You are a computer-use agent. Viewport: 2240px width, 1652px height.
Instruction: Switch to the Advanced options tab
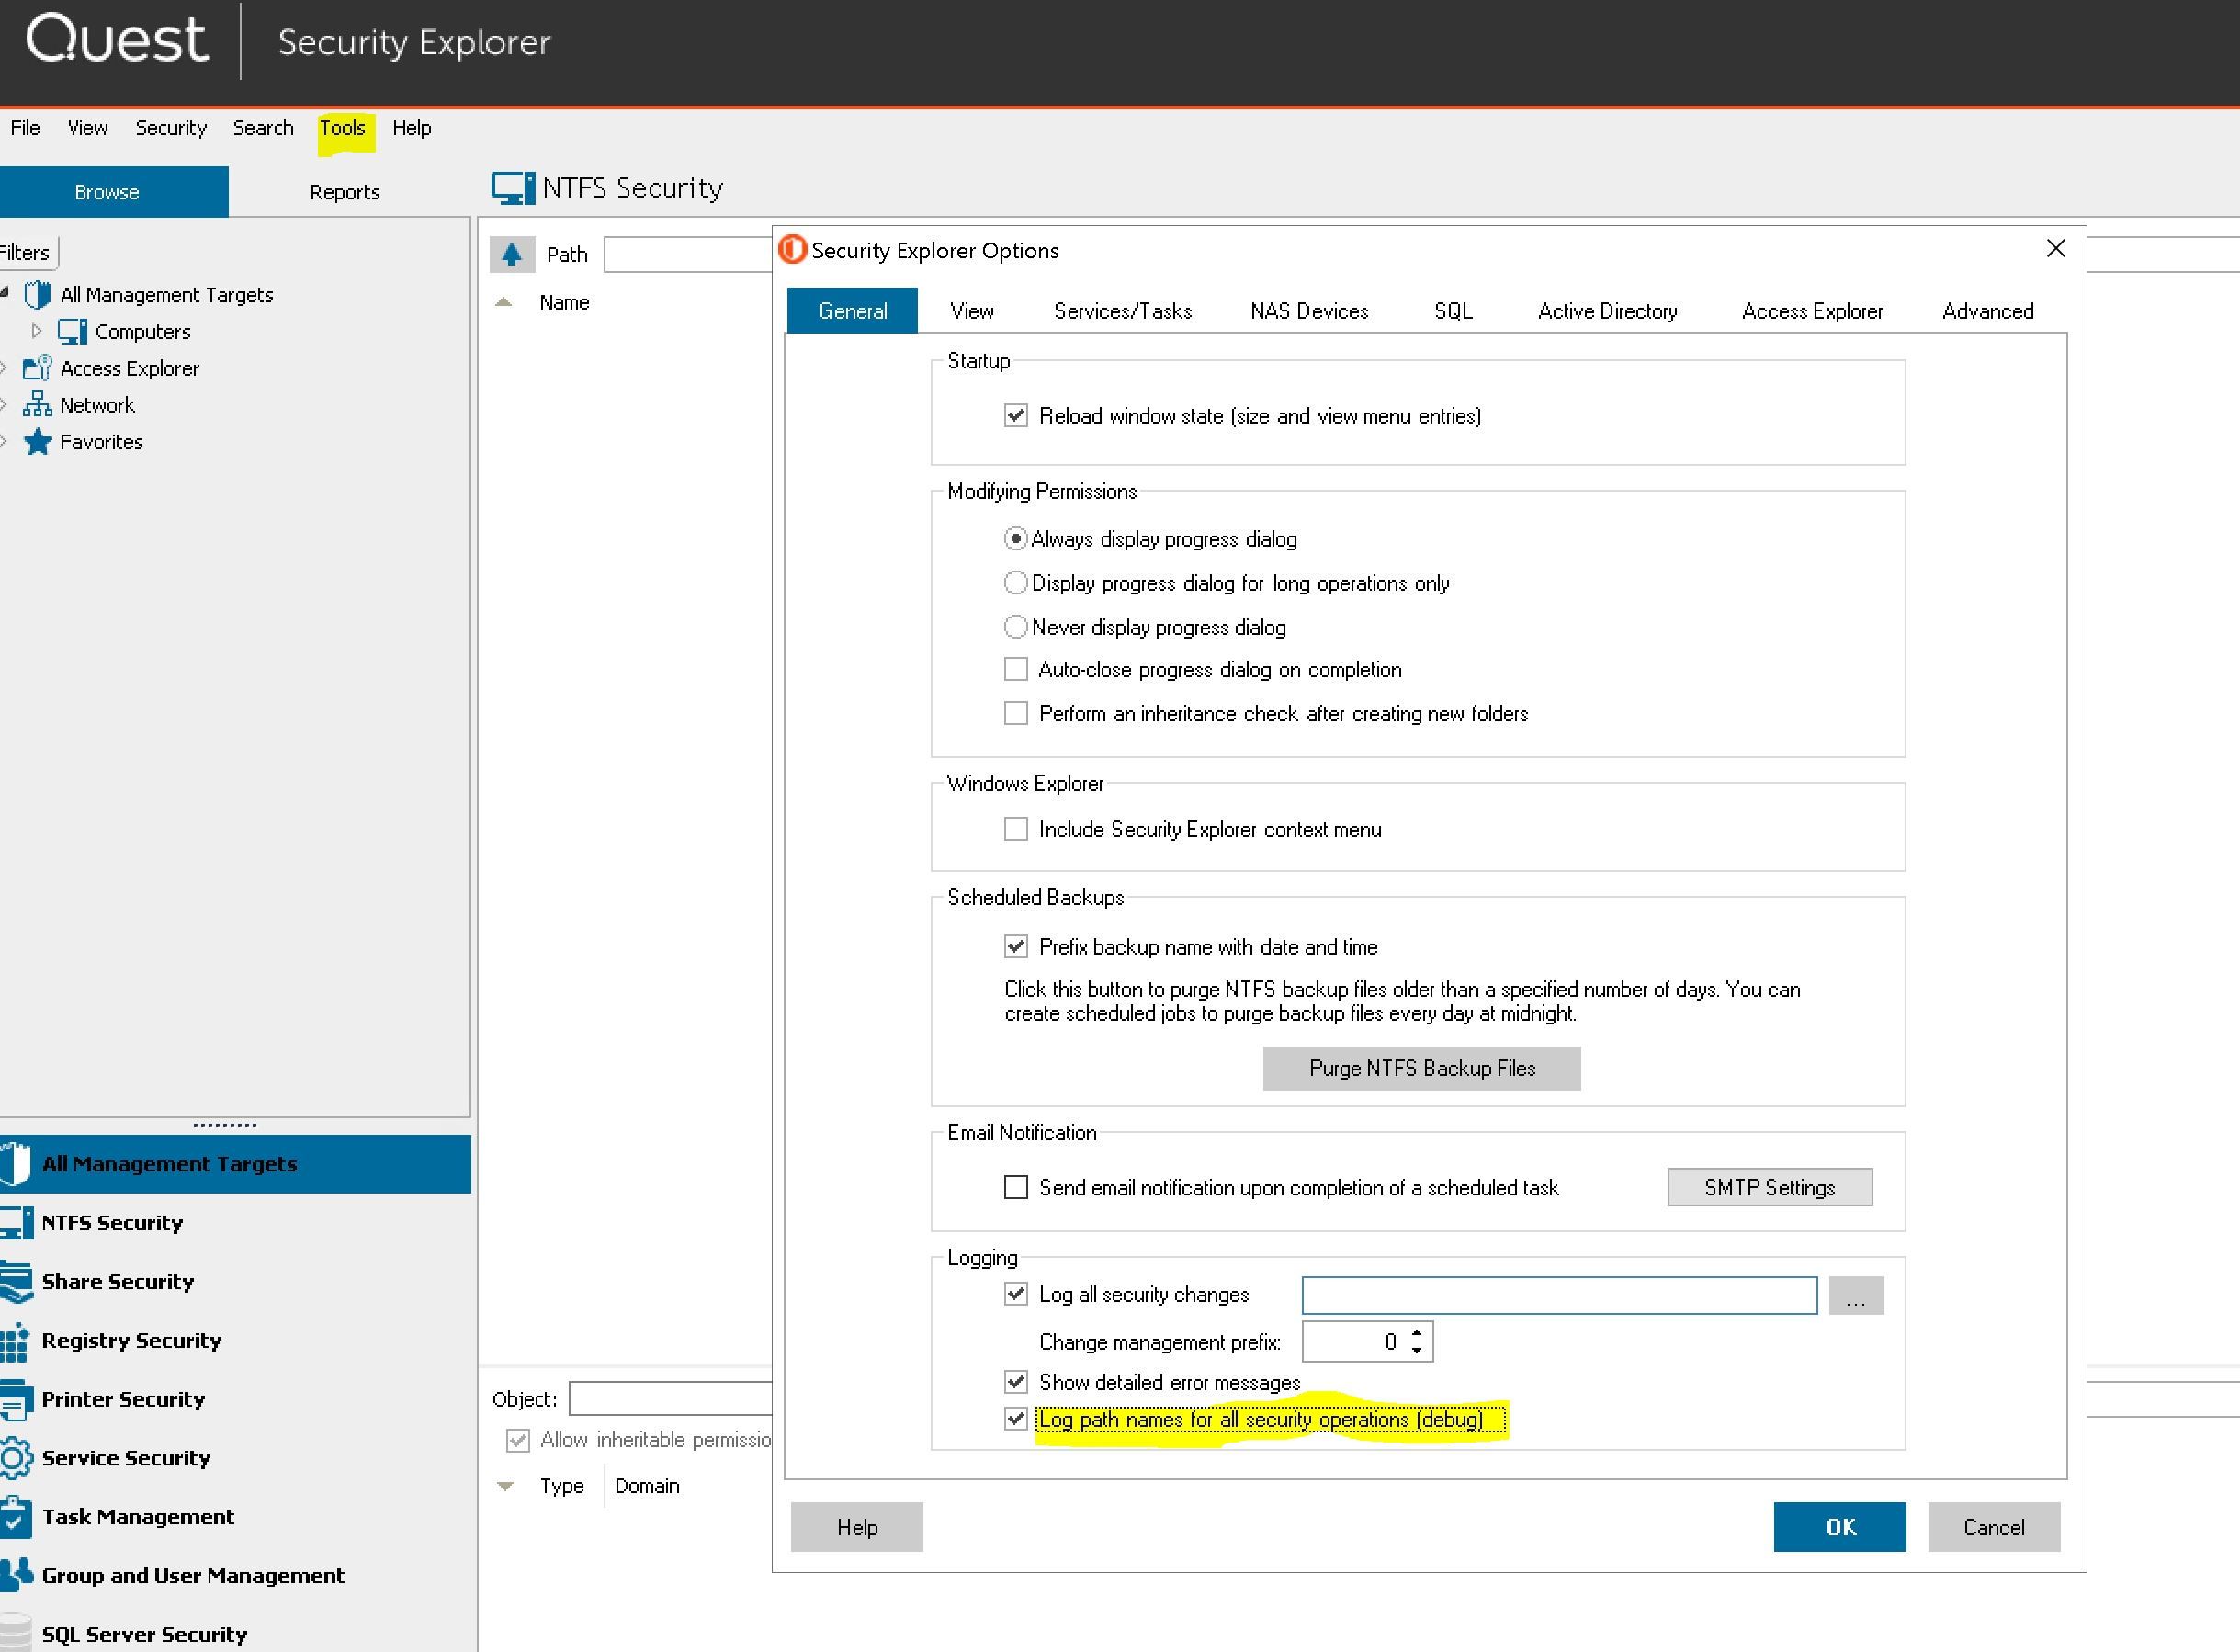coord(1988,311)
